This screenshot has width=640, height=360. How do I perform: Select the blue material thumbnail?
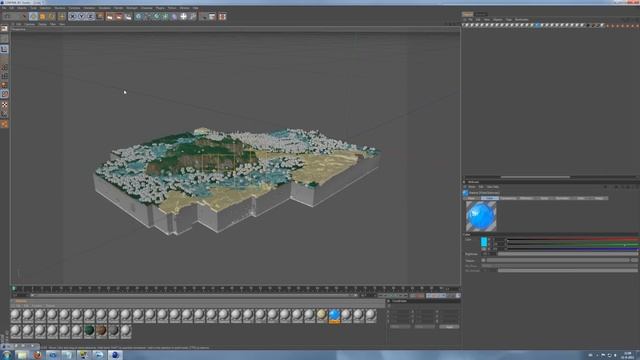334,315
